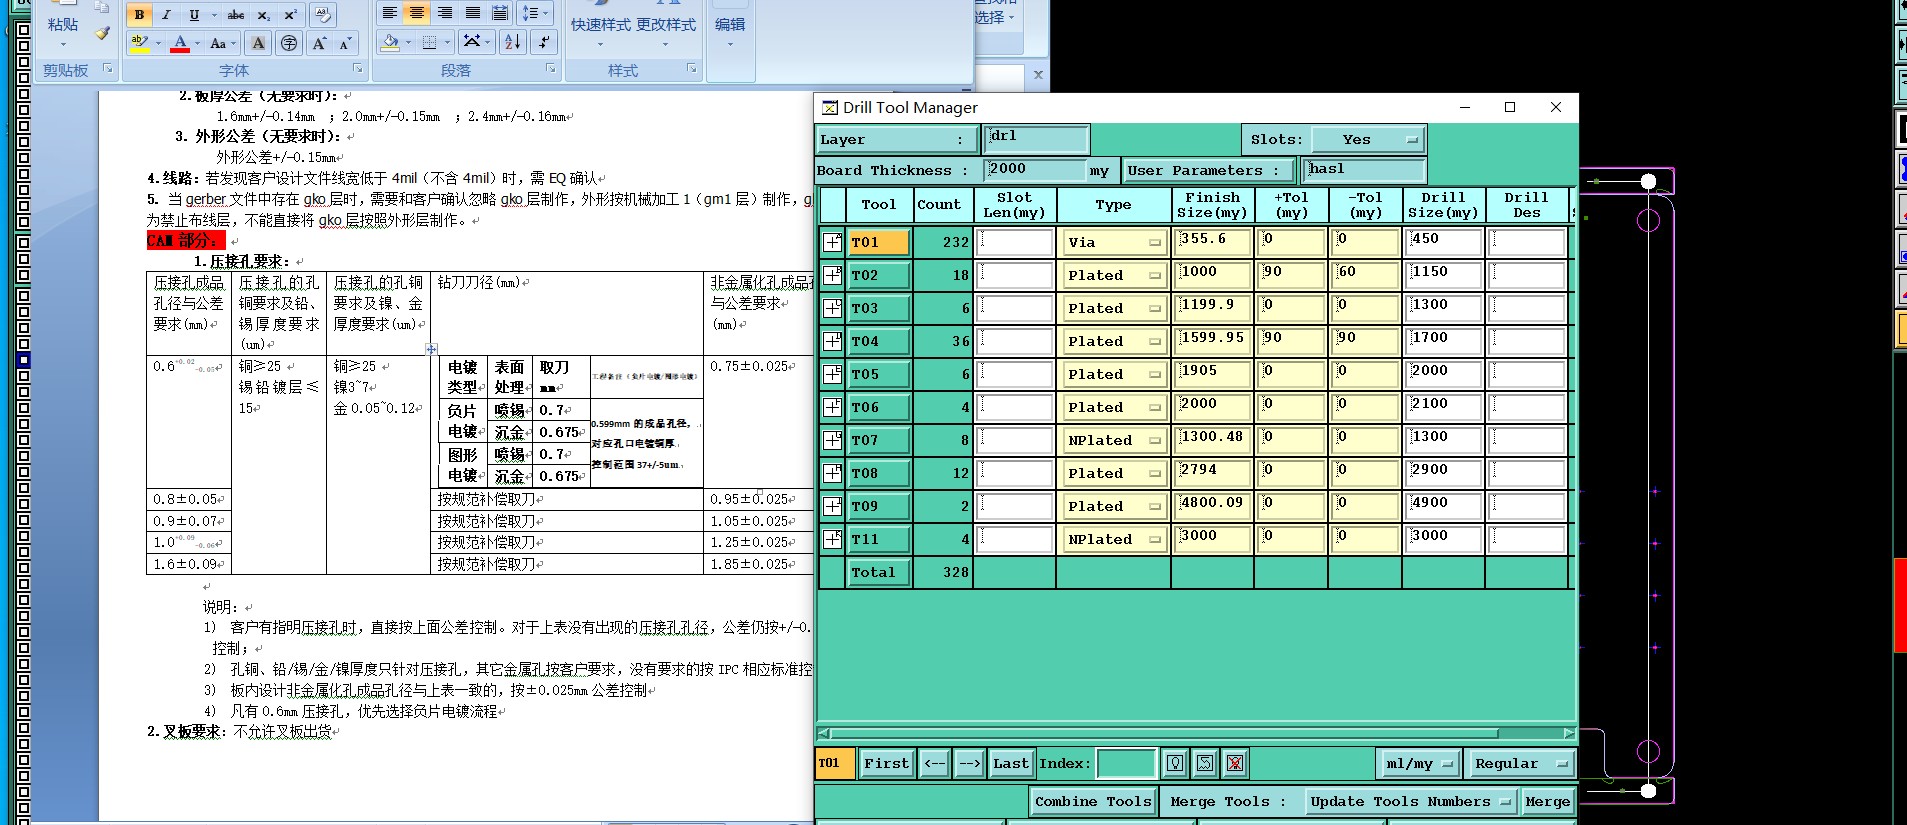Justify text in paragraph group
This screenshot has width=1907, height=825.
coord(472,13)
